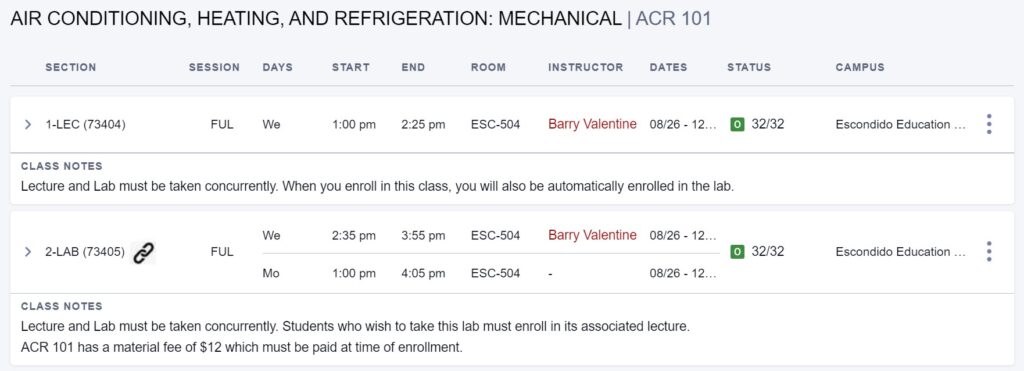Screen dimensions: 1024x371
Task: Open the options menu for 1-LEC section
Action: pyautogui.click(x=989, y=124)
